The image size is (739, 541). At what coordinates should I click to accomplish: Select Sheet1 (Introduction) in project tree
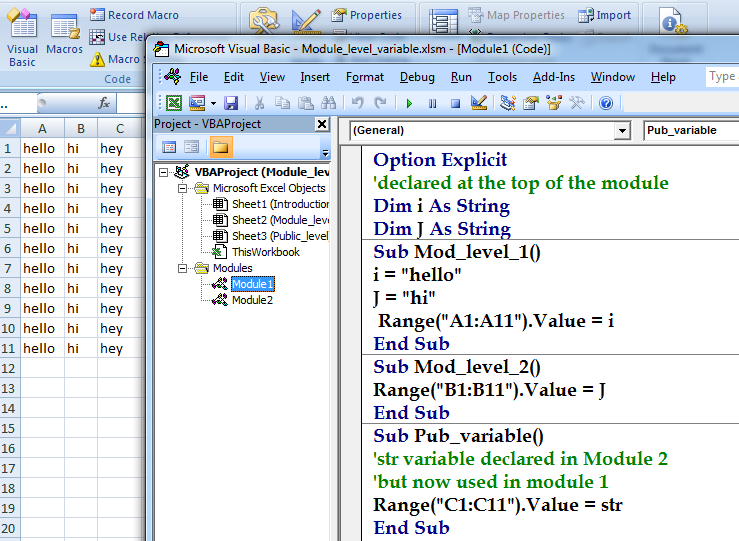point(271,204)
